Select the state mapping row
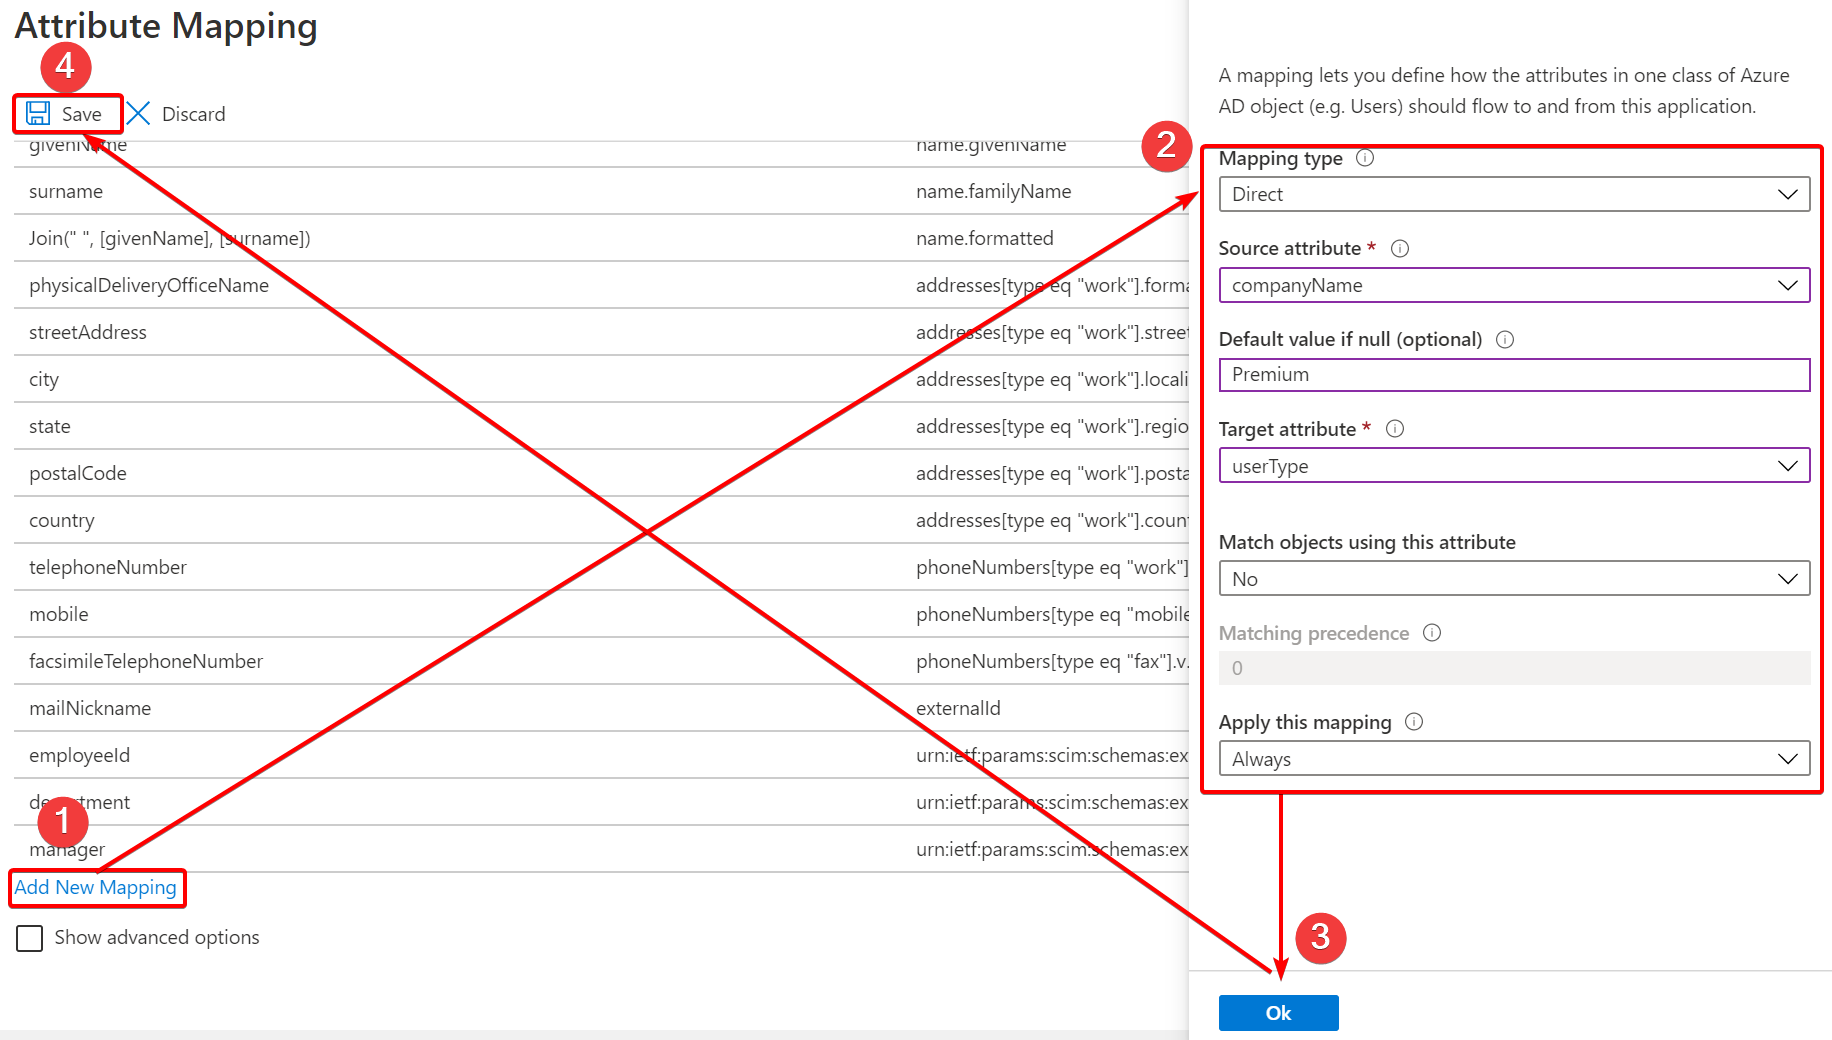 (x=601, y=426)
